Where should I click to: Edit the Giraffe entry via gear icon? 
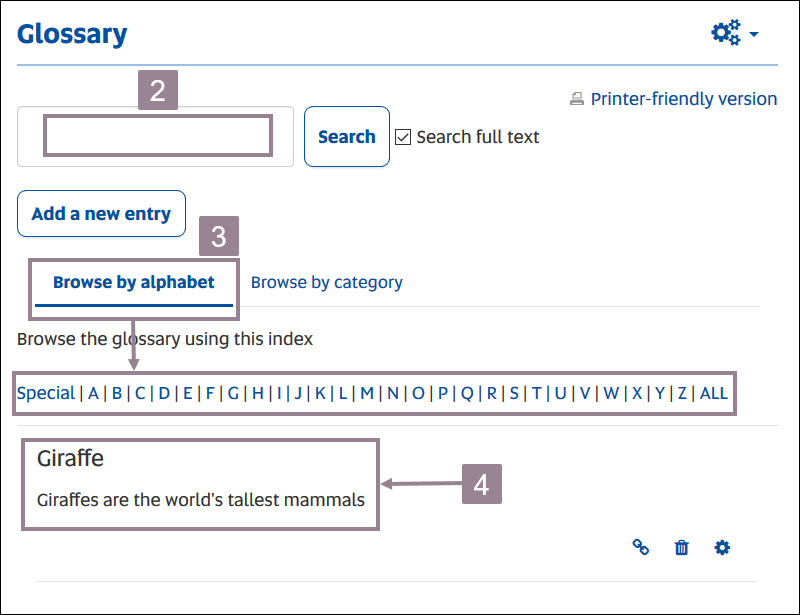721,548
